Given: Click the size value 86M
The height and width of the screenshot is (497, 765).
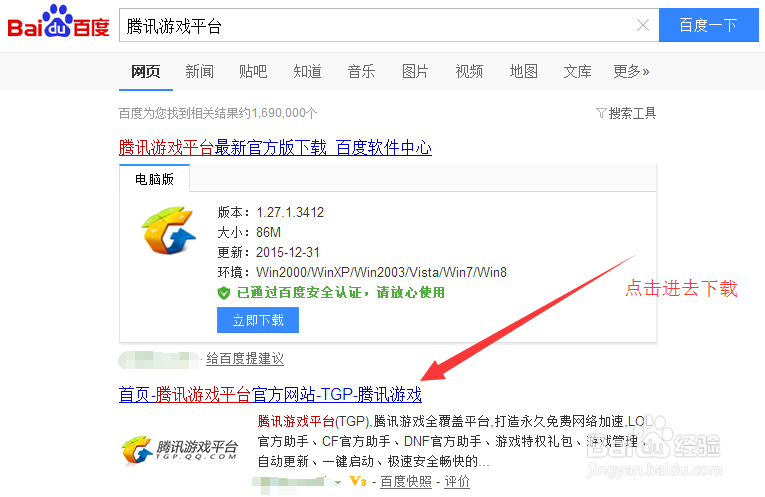Looking at the screenshot, I should pos(268,233).
